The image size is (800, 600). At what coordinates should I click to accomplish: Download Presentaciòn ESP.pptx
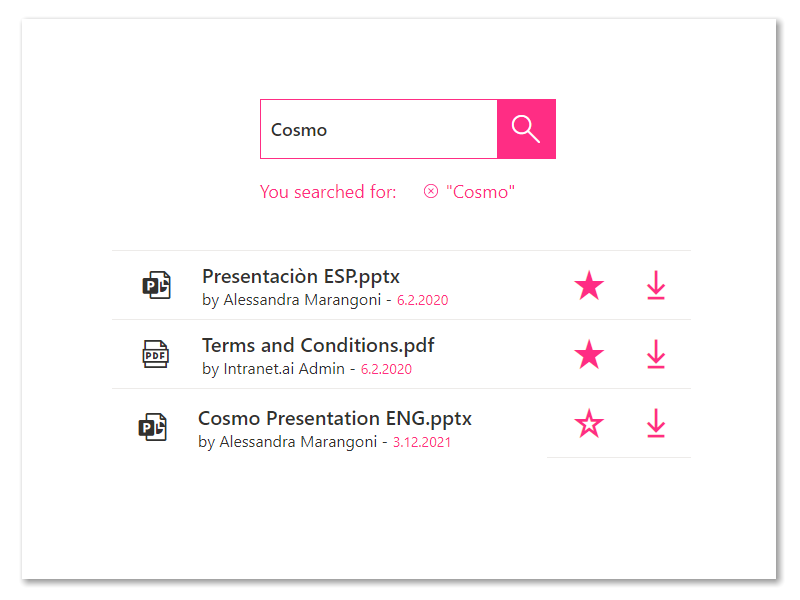[656, 285]
